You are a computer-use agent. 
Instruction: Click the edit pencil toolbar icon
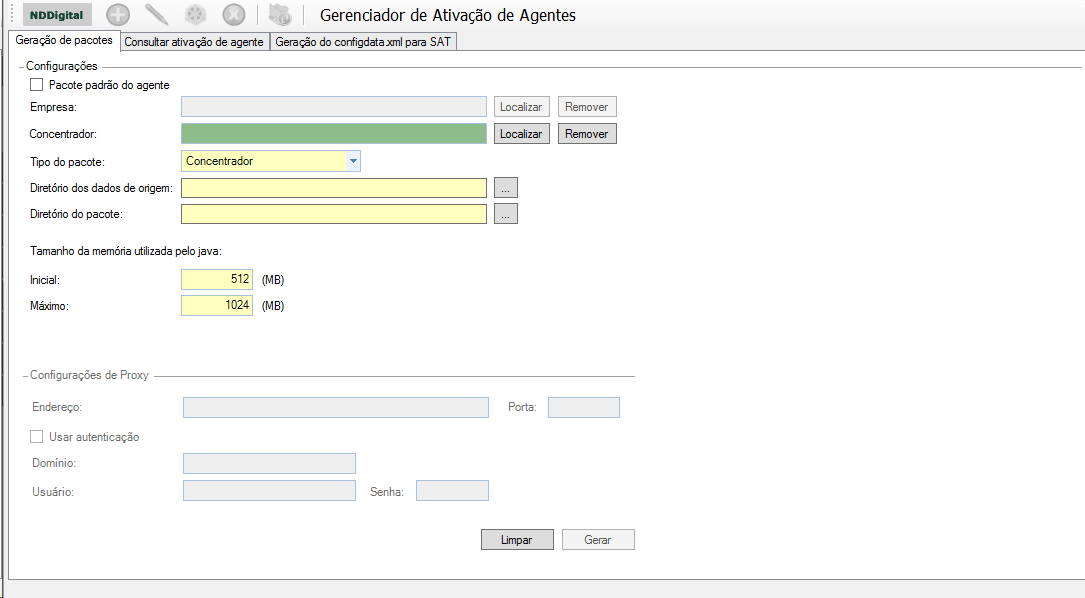pos(157,15)
